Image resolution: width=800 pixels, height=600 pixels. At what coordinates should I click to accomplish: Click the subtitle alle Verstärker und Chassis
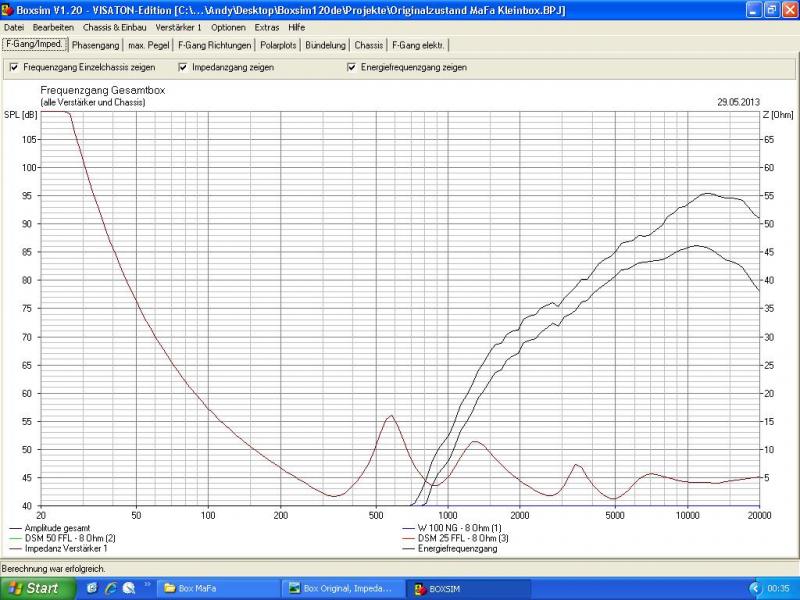tap(93, 103)
